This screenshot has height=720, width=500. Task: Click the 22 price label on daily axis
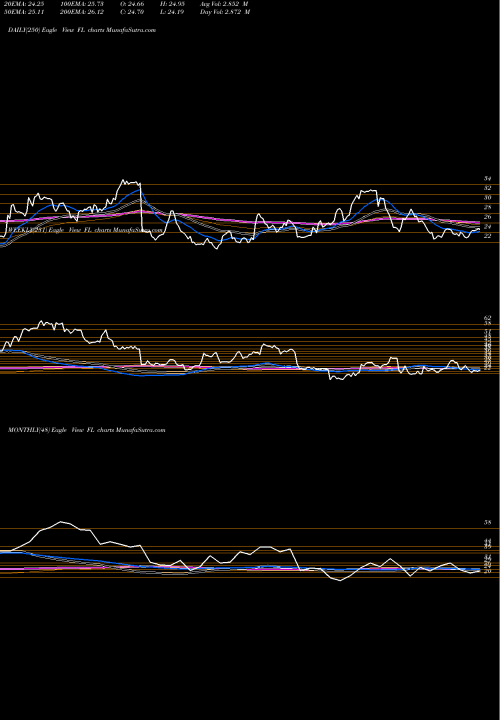(x=488, y=236)
